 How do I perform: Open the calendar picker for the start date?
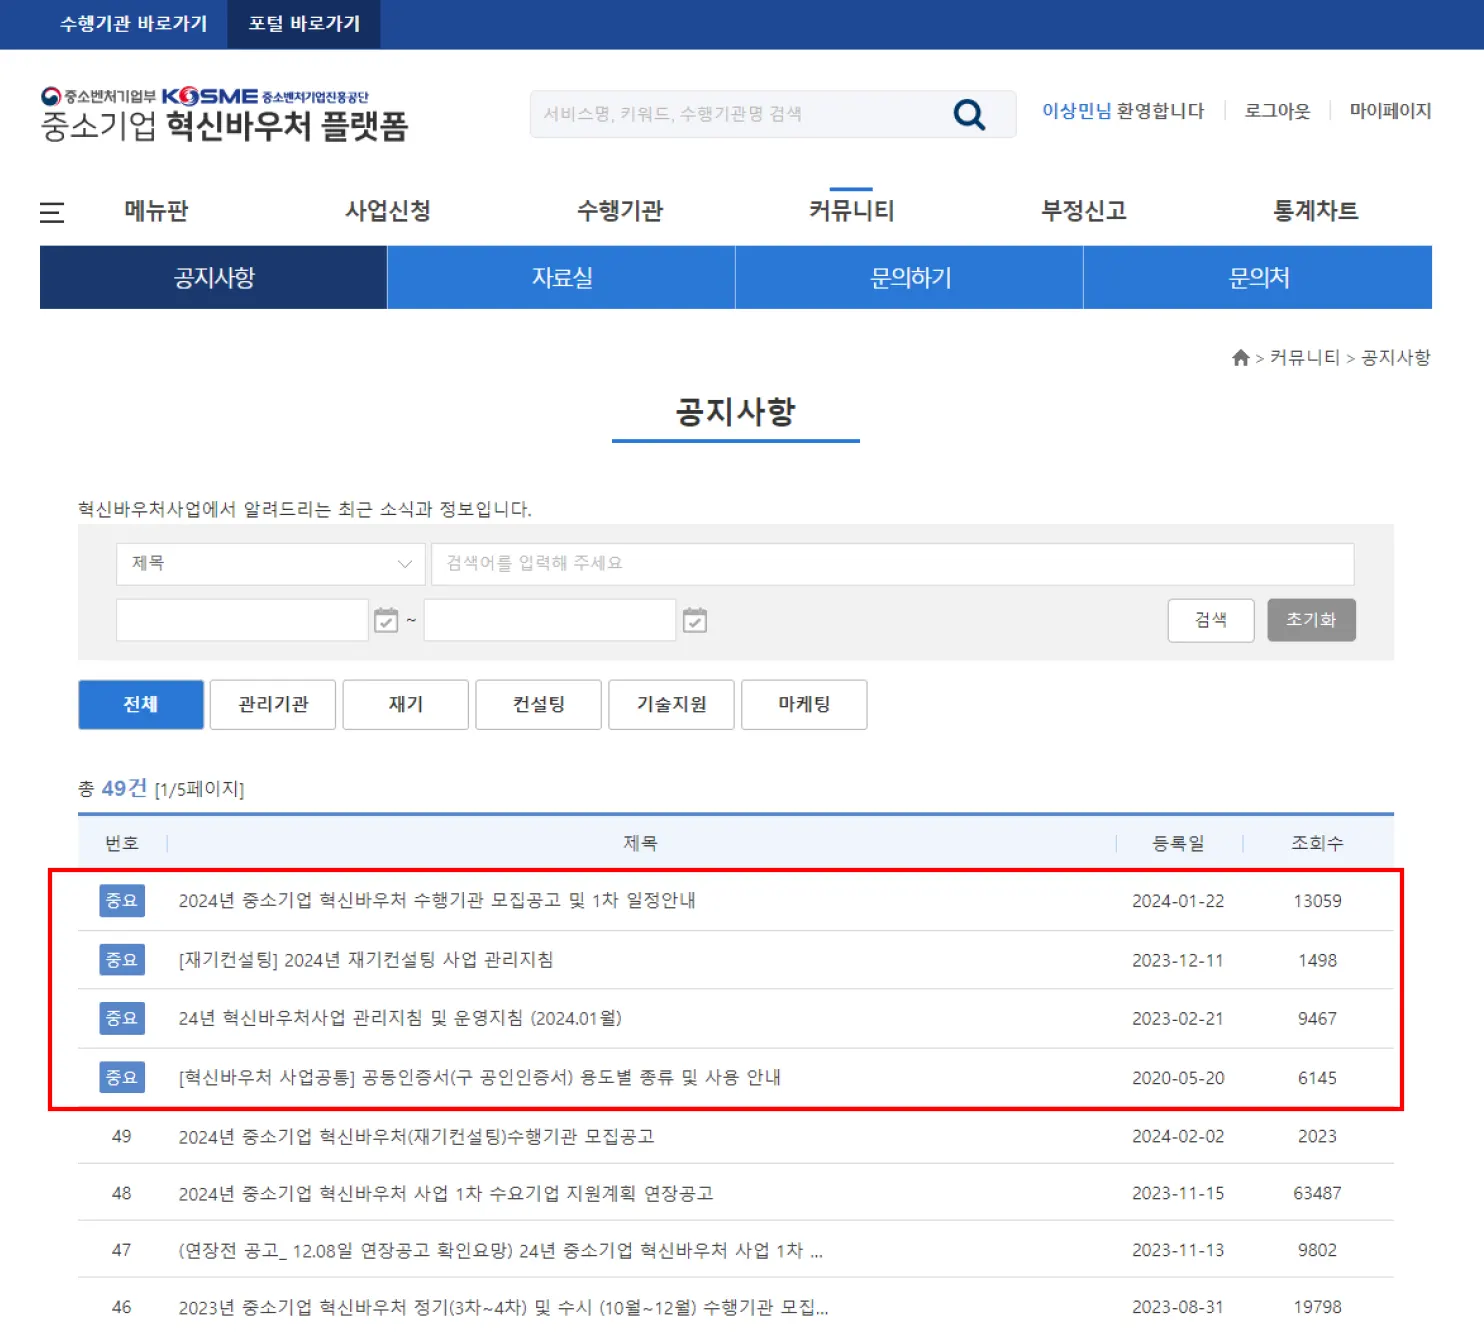click(385, 620)
